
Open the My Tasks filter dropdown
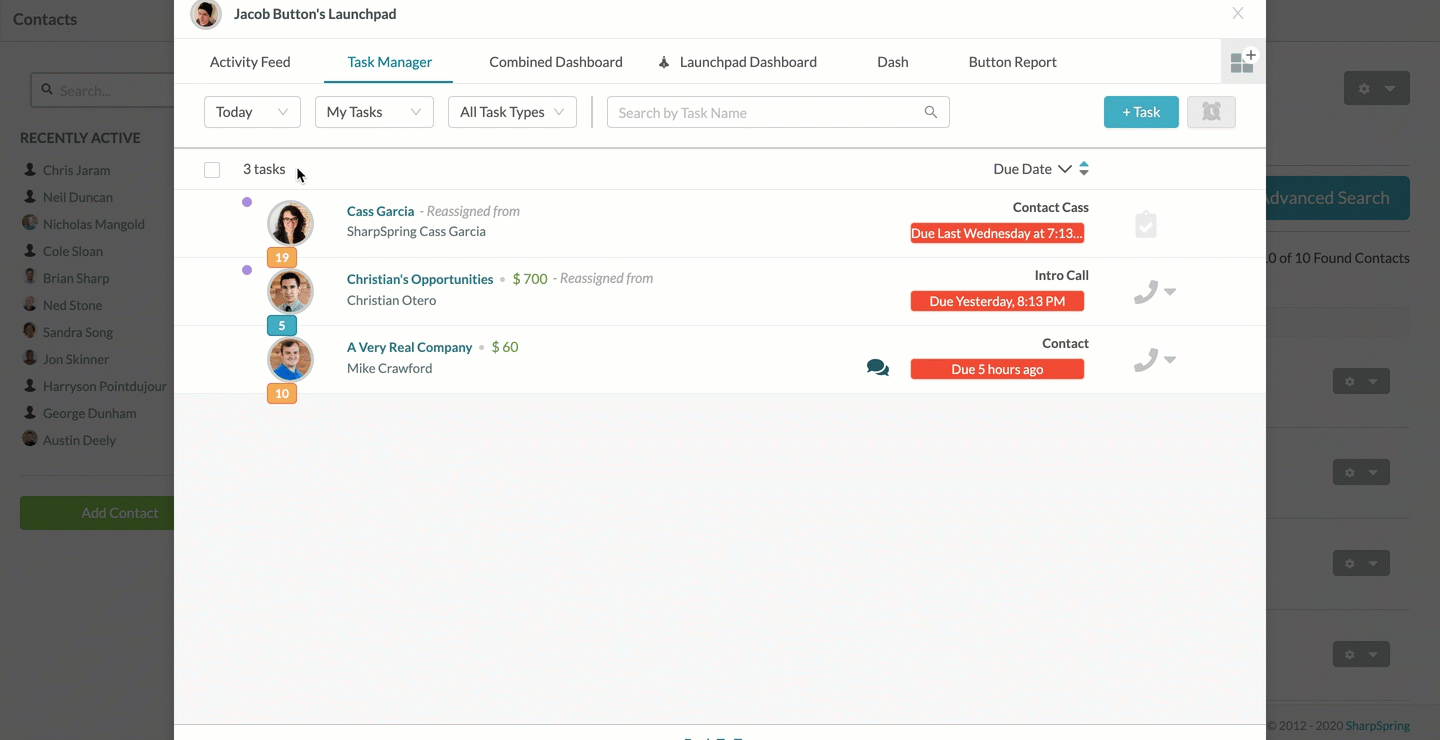tap(374, 112)
